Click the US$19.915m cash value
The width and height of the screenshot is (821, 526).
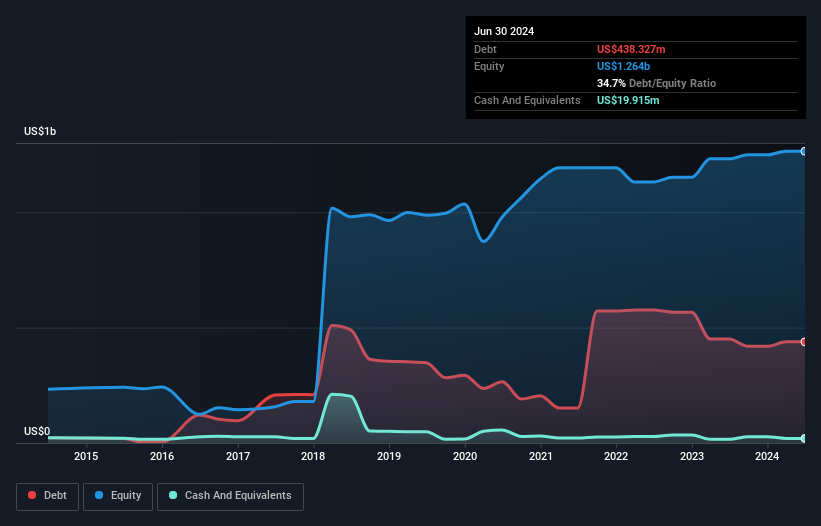(628, 100)
